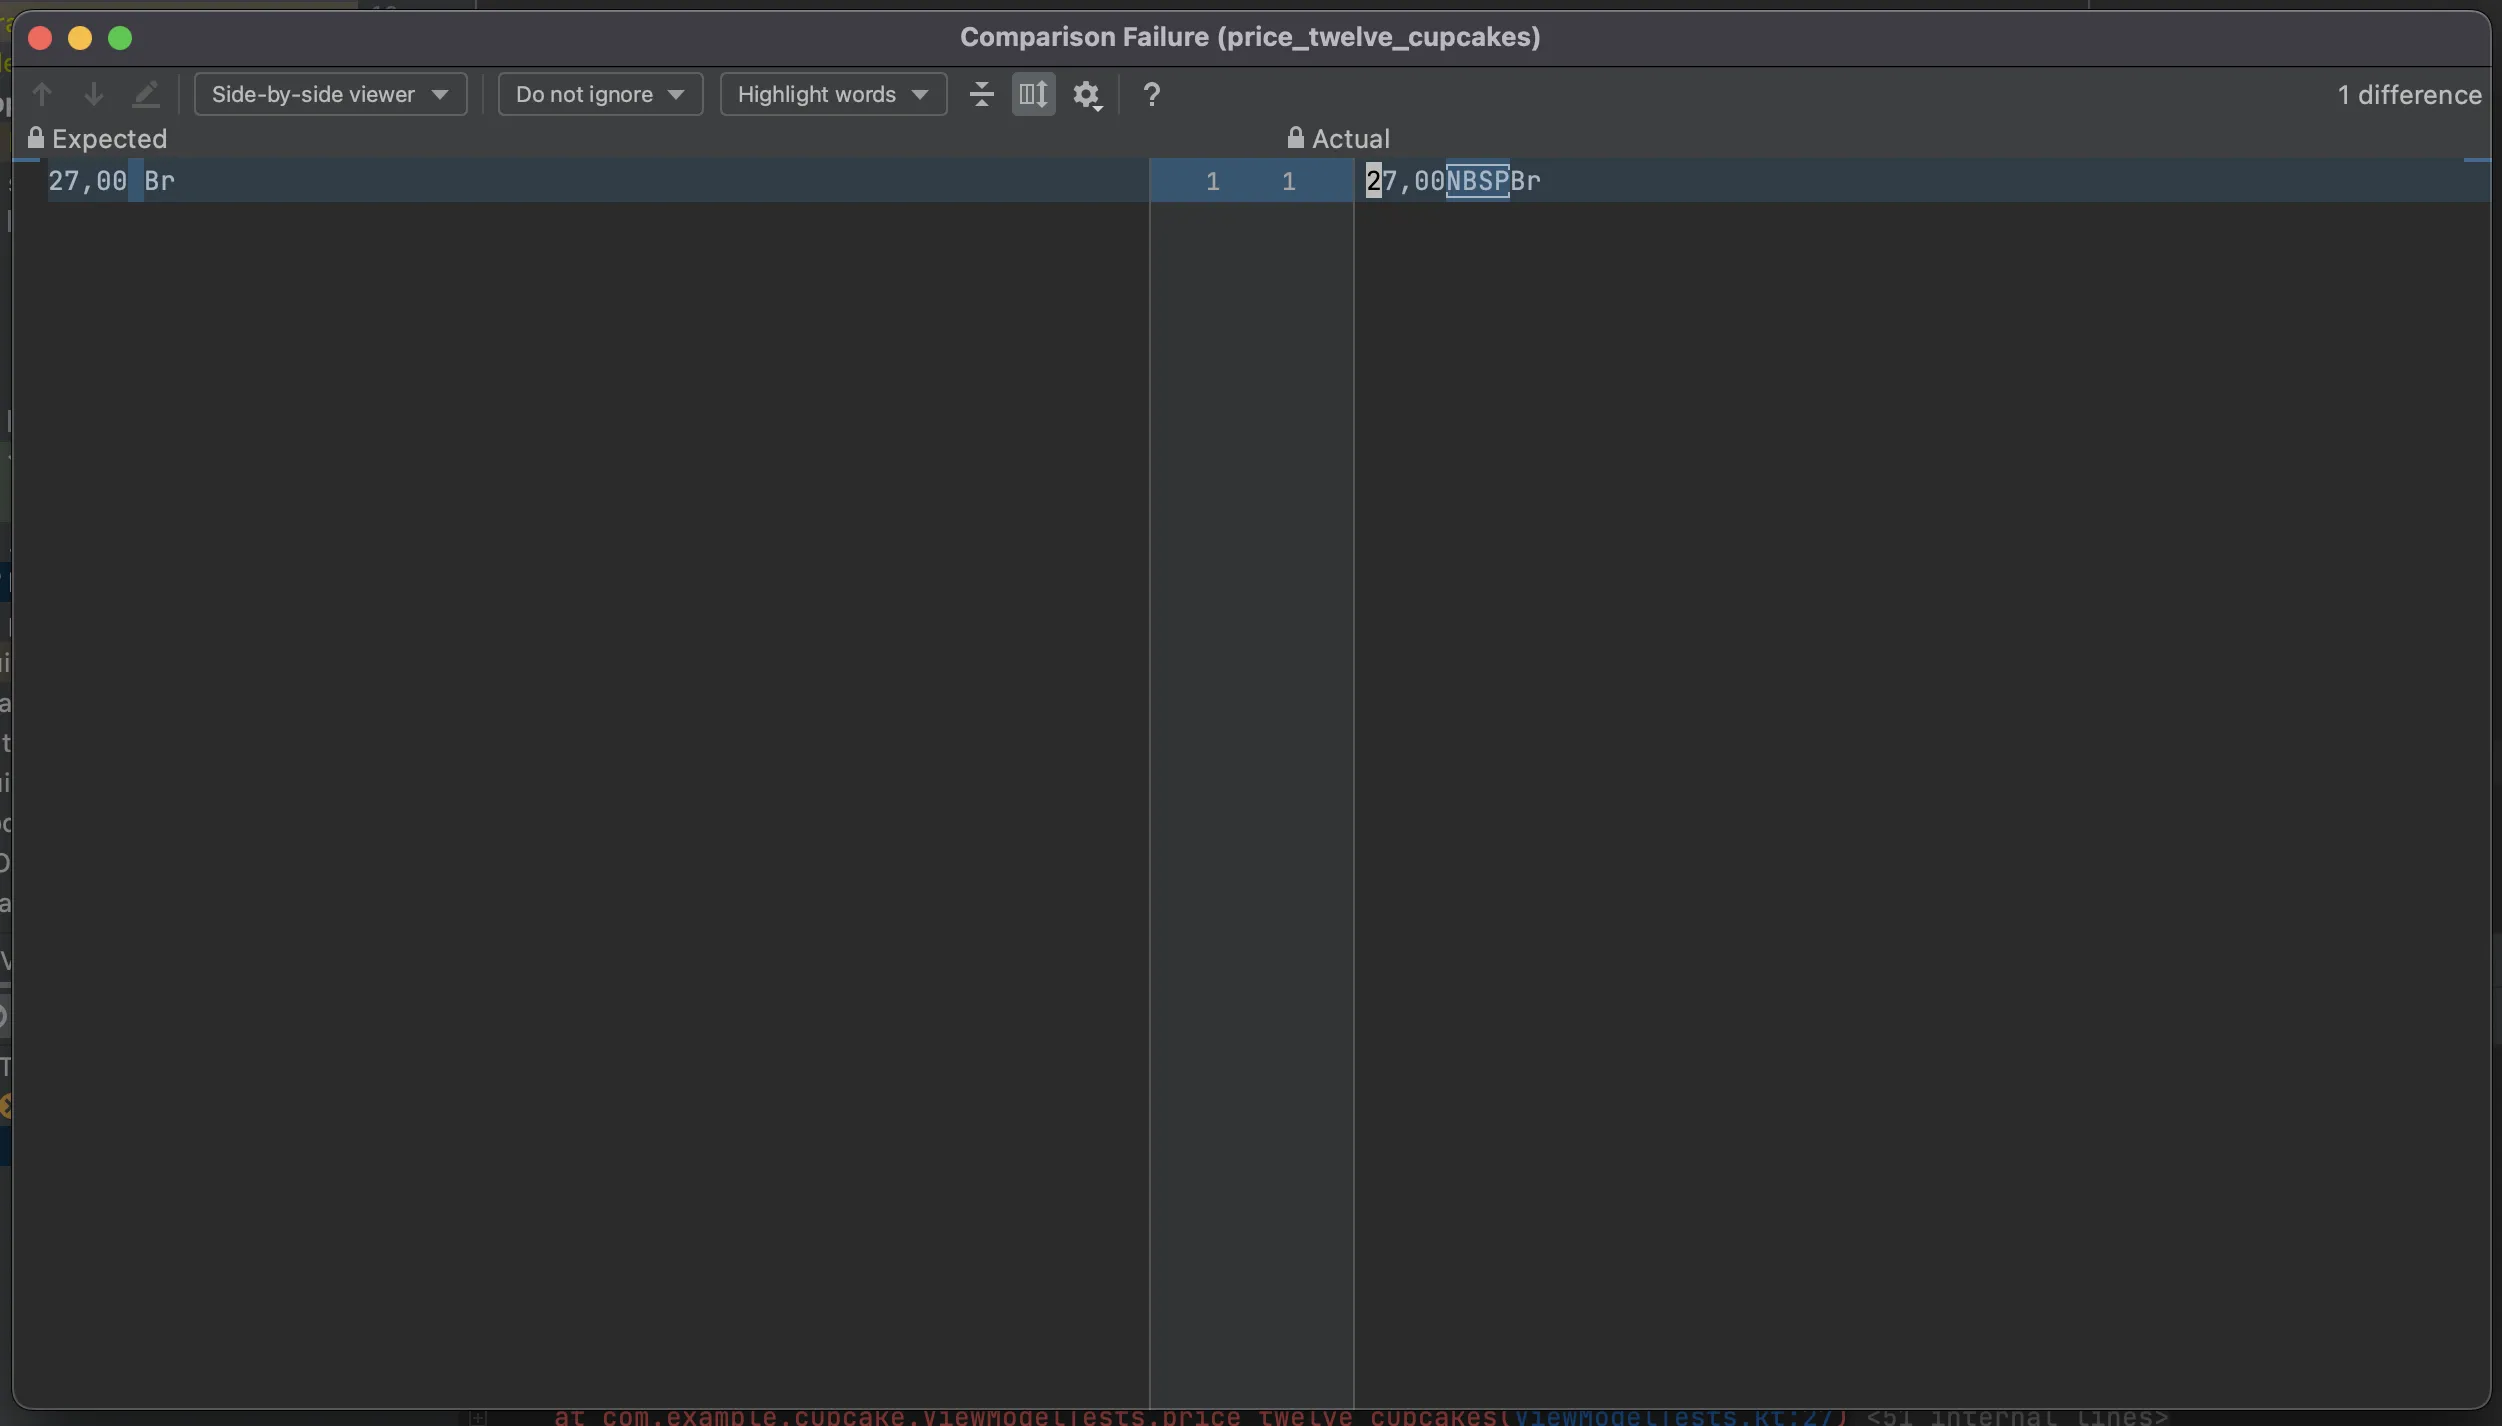Click the Actual pane title label
Screen dimensions: 2502x1426
(1350, 138)
